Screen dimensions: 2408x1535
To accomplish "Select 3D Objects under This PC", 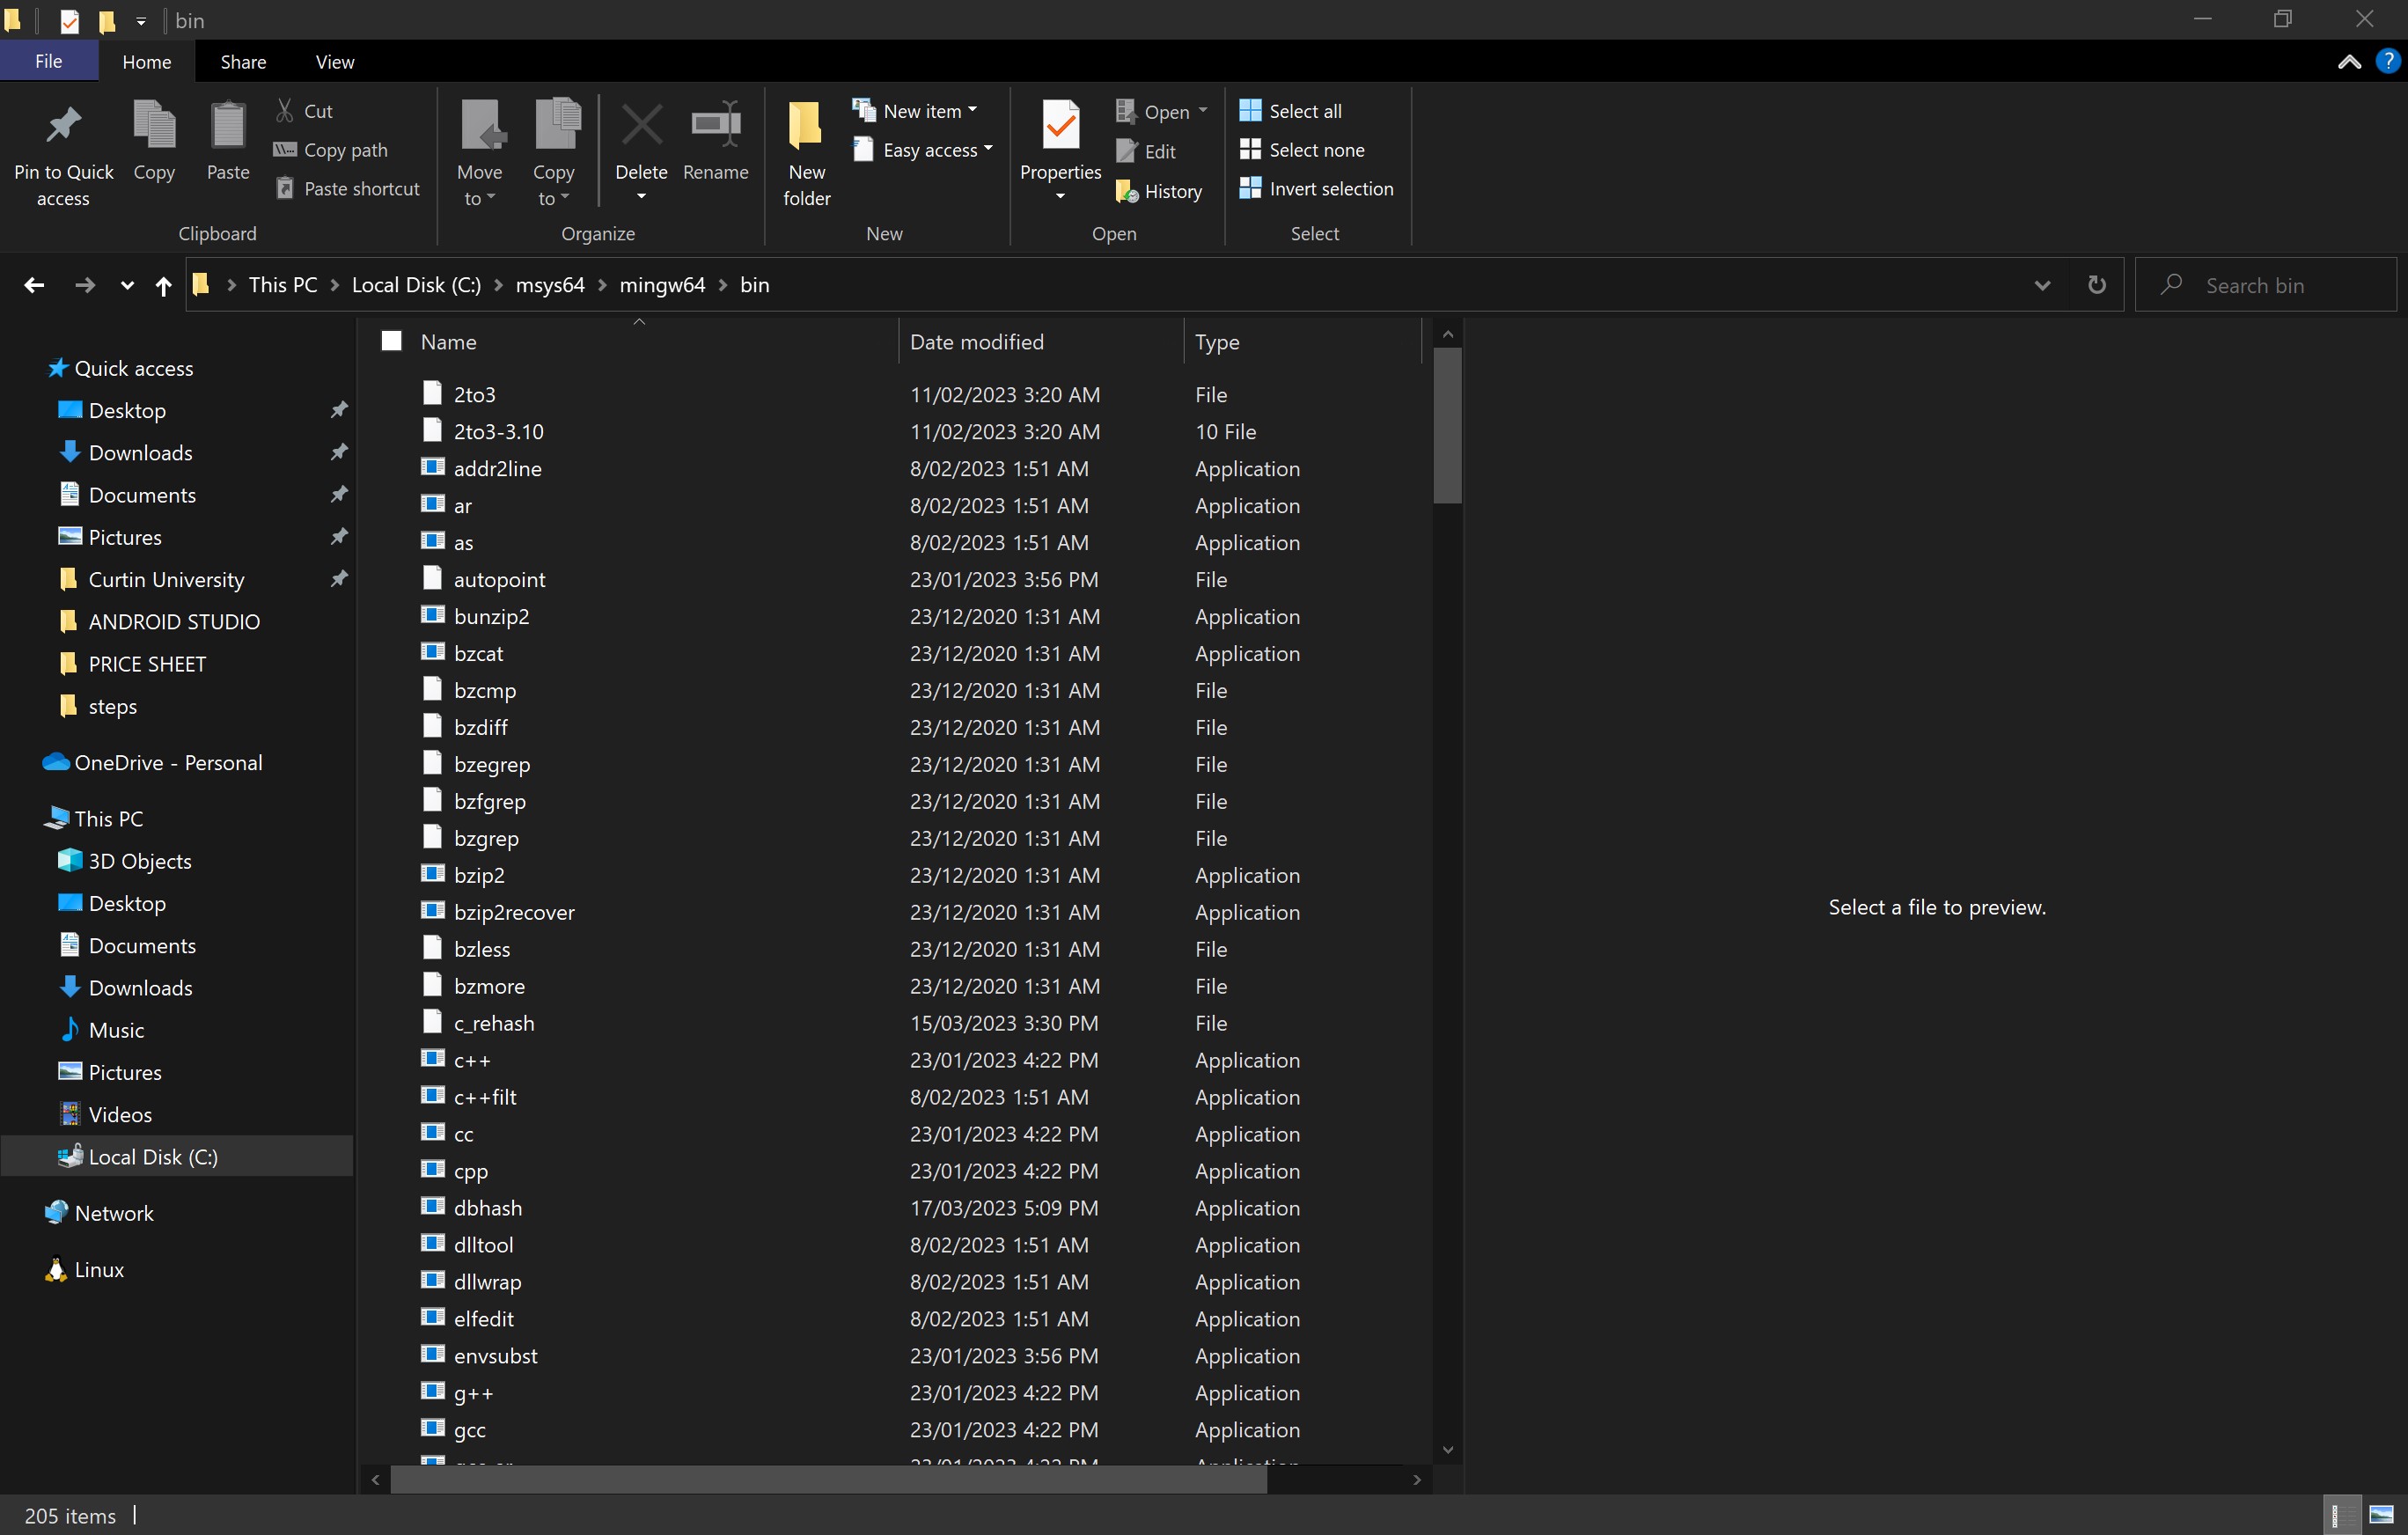I will [140, 861].
